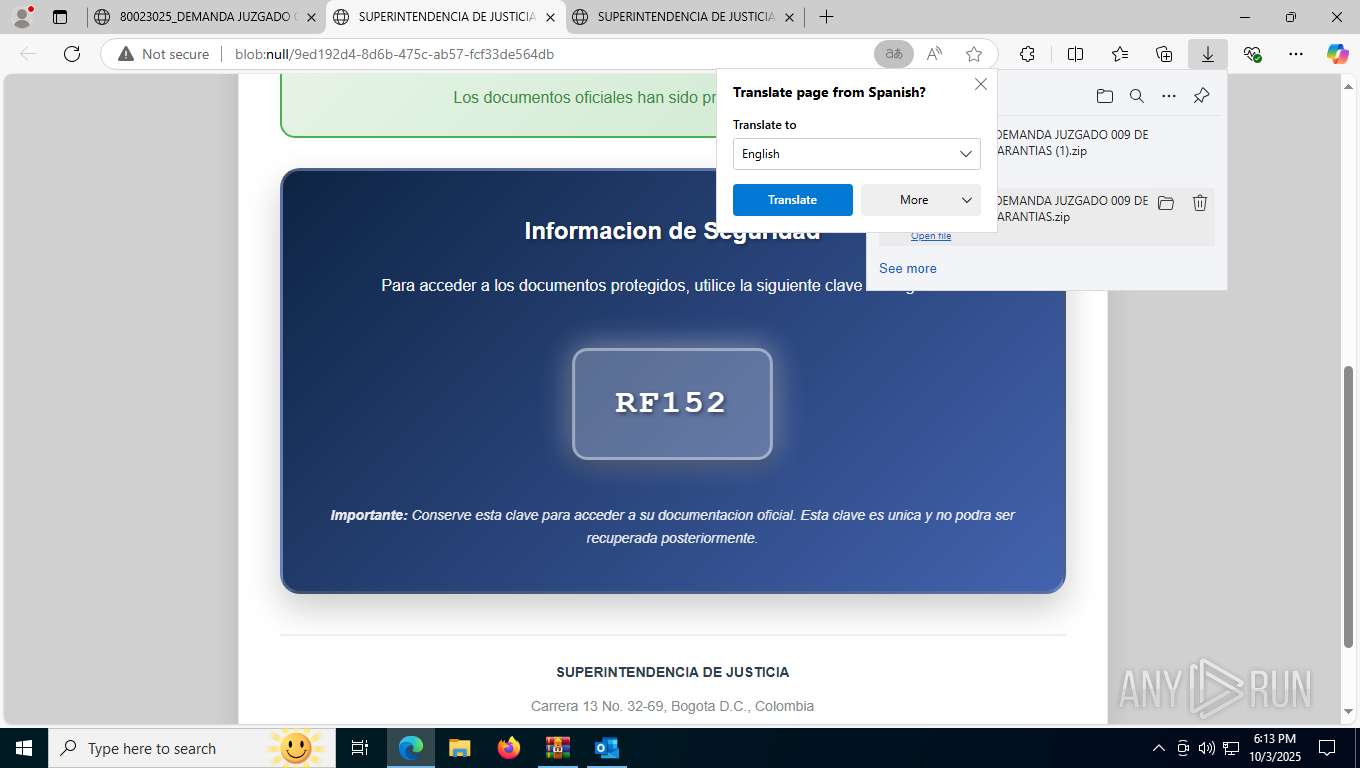Screen dimensions: 1360x768
Task: Delete the downloaded GARANTIAS.zip file
Action: click(x=1200, y=203)
